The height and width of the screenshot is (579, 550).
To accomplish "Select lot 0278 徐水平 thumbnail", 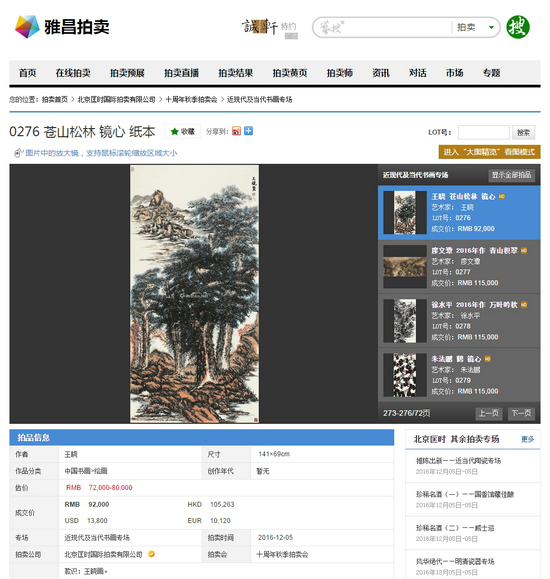I will [405, 321].
